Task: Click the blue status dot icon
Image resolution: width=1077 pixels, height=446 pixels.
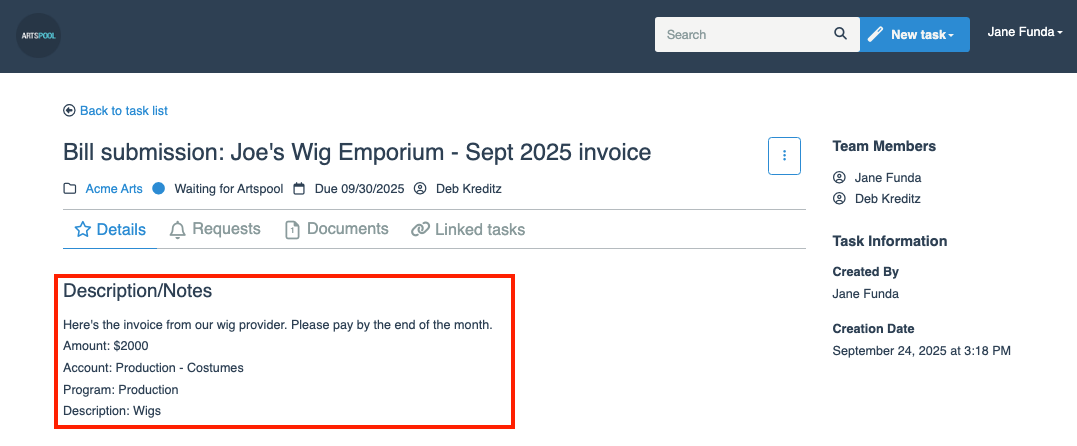Action: click(158, 188)
